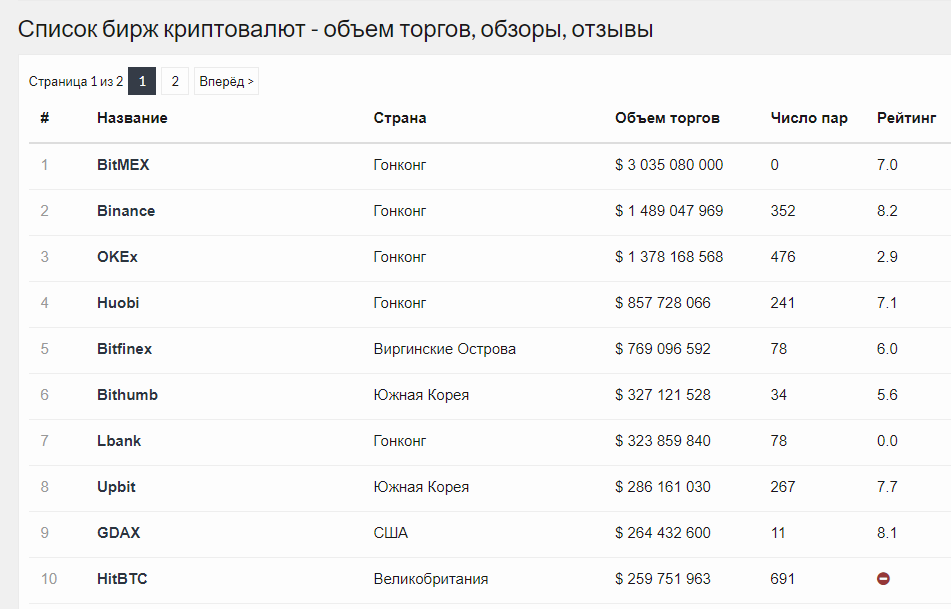The image size is (951, 609).
Task: Open the GDAX exchange link
Action: coord(119,533)
